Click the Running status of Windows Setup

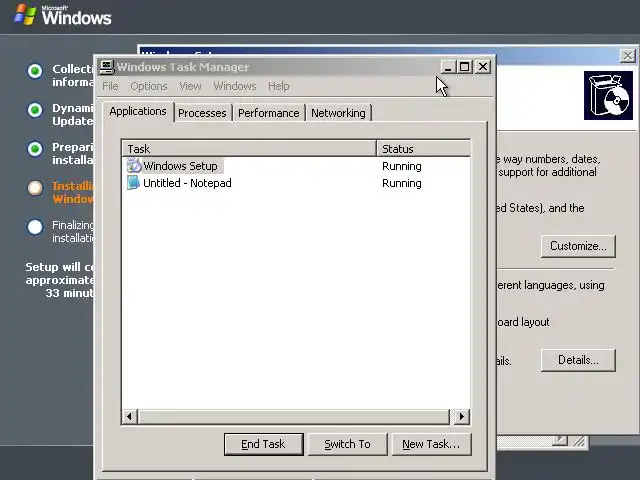[402, 166]
